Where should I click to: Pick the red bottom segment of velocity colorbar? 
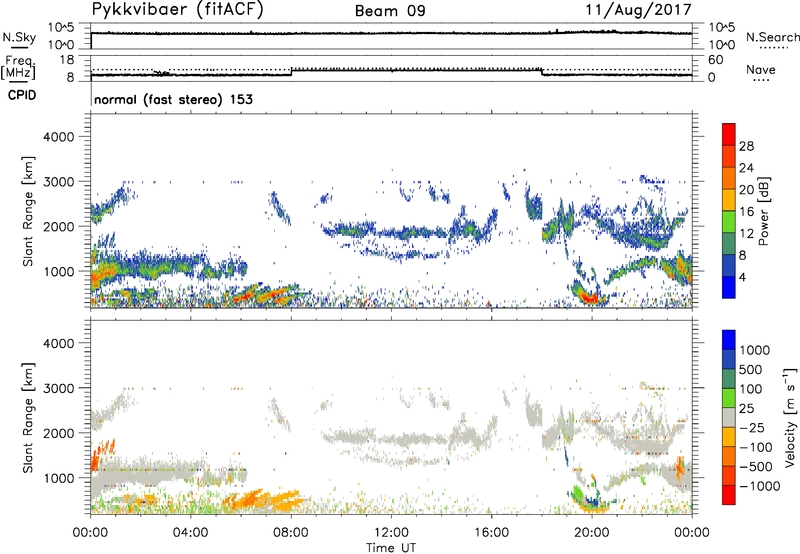pos(729,495)
